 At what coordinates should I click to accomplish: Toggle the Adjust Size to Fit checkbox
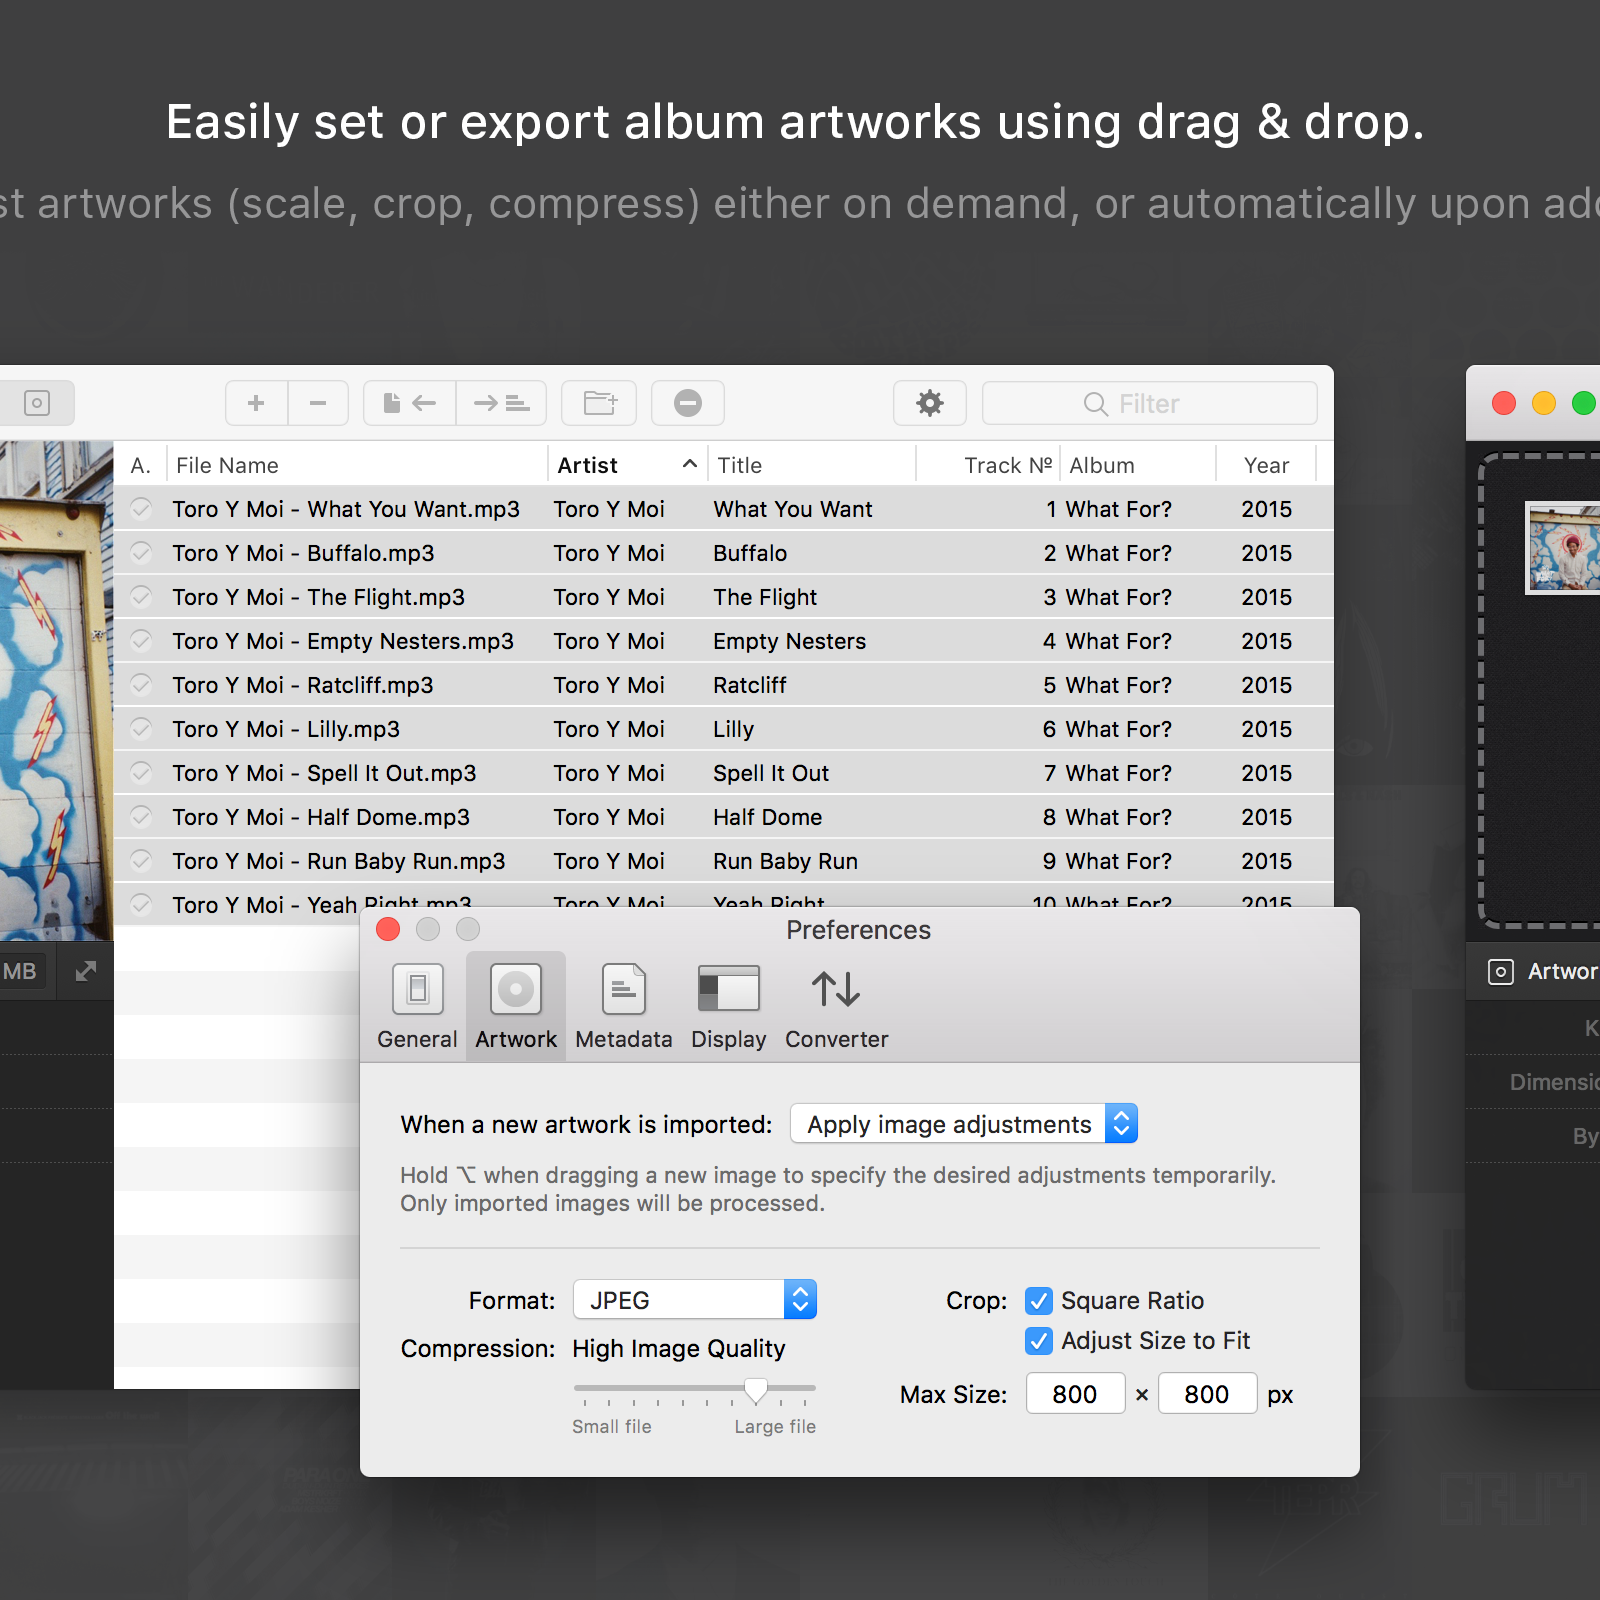pyautogui.click(x=1039, y=1341)
